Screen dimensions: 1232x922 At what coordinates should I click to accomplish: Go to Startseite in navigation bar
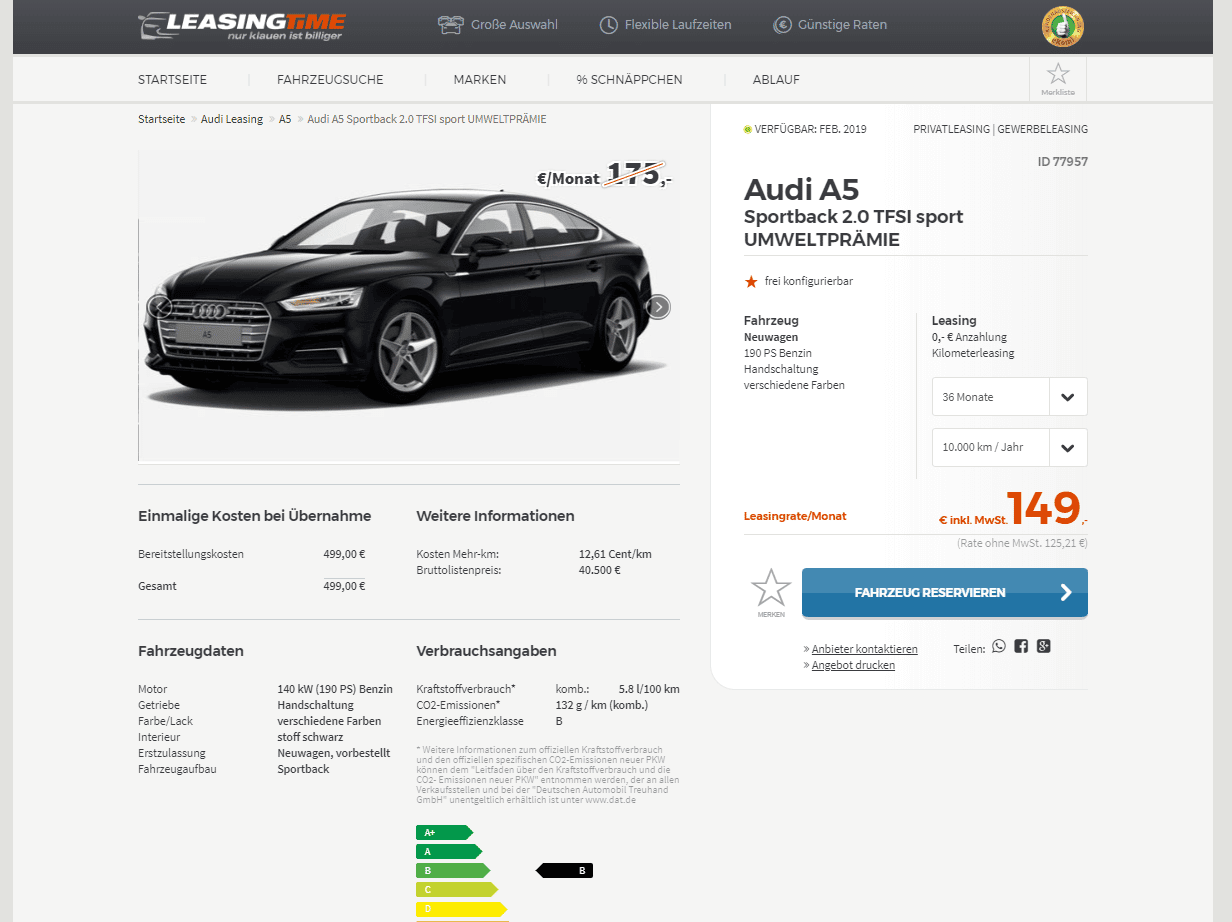point(171,80)
